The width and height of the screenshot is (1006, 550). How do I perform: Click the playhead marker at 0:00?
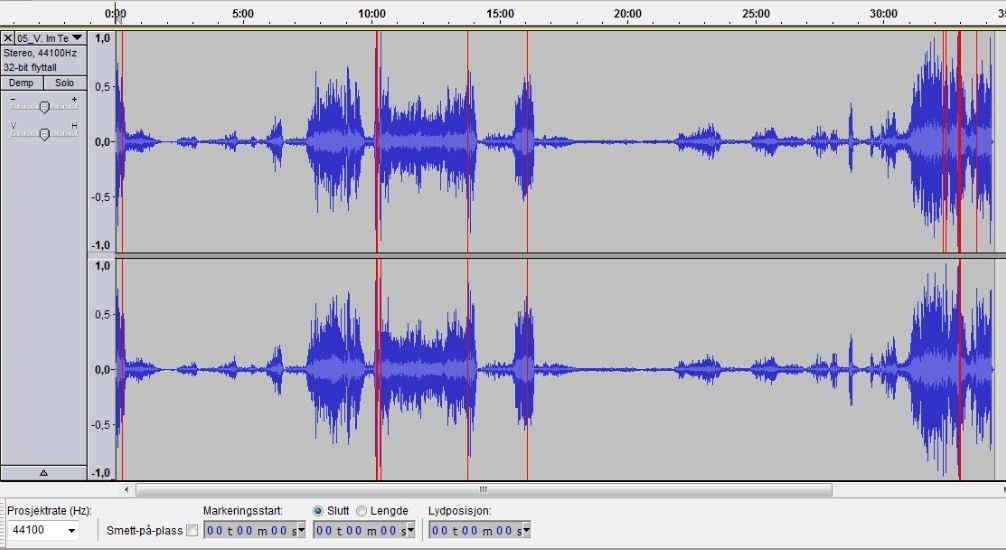117,17
